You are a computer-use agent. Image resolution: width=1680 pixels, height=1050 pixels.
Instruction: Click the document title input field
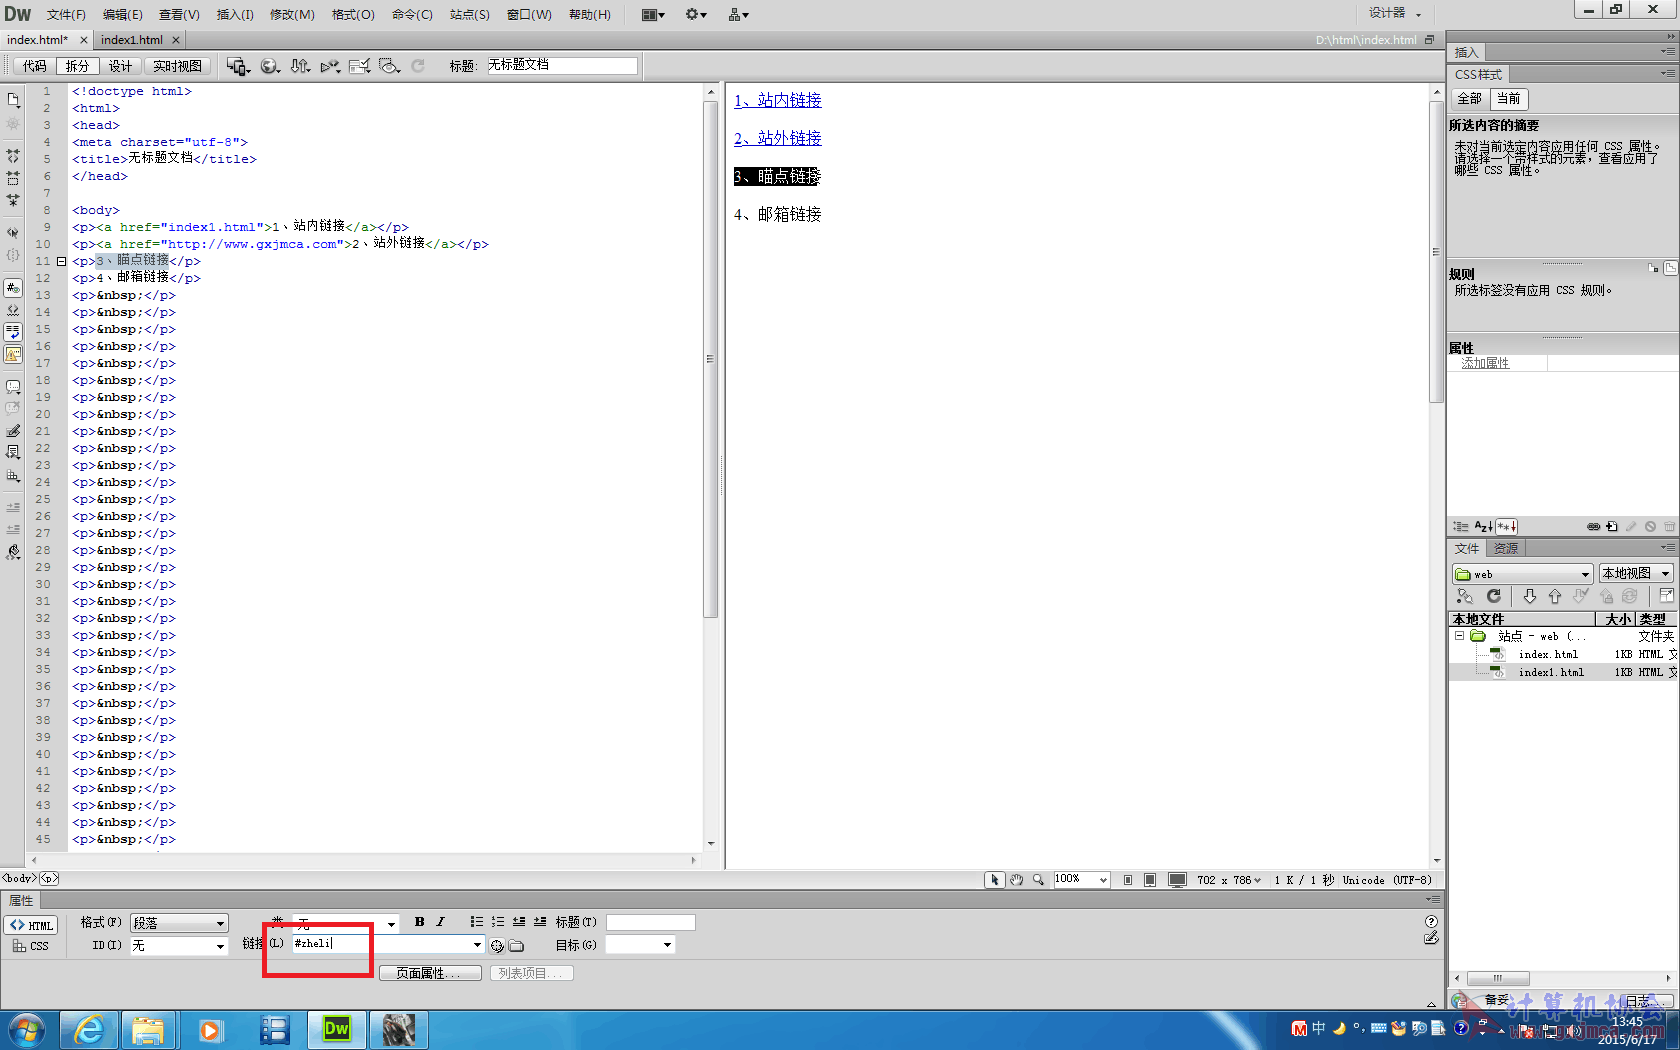tap(562, 65)
